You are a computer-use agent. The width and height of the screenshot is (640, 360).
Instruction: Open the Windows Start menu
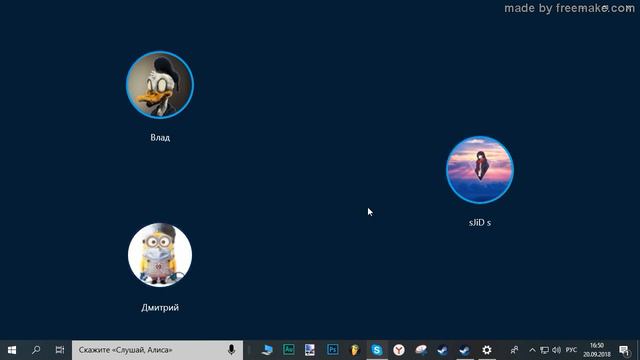[12, 350]
